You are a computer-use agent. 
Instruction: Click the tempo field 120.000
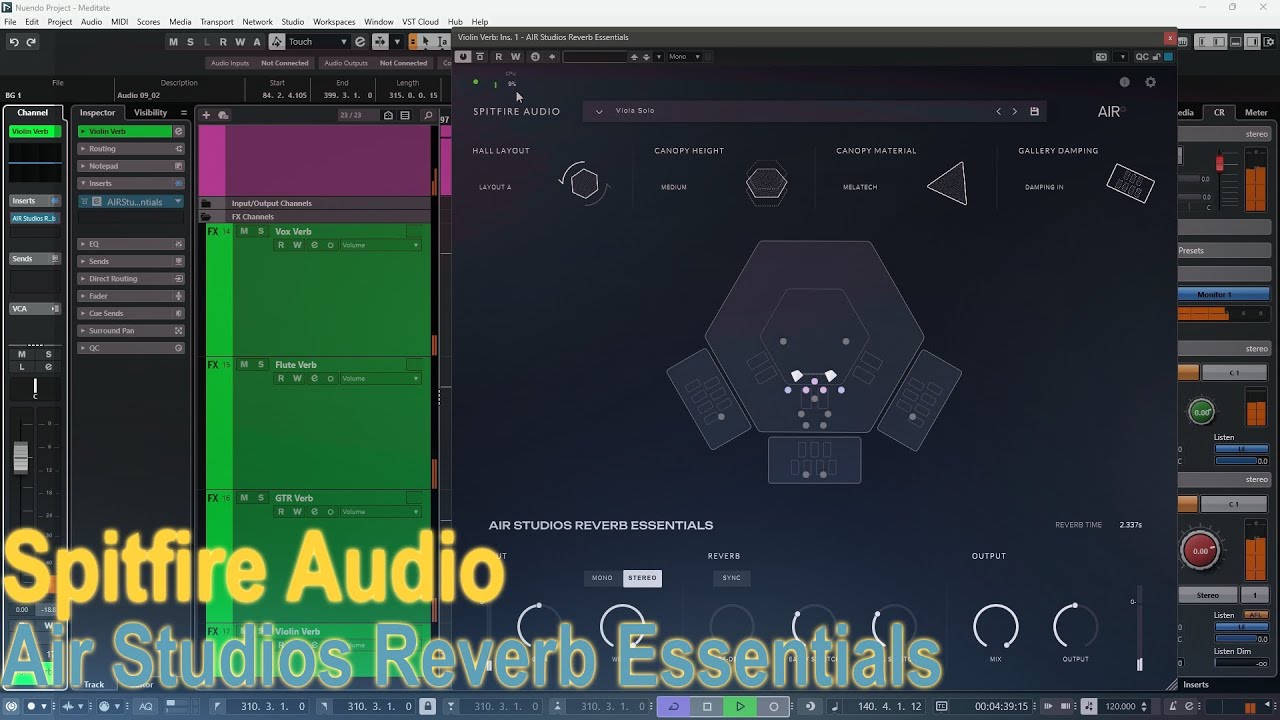1120,706
